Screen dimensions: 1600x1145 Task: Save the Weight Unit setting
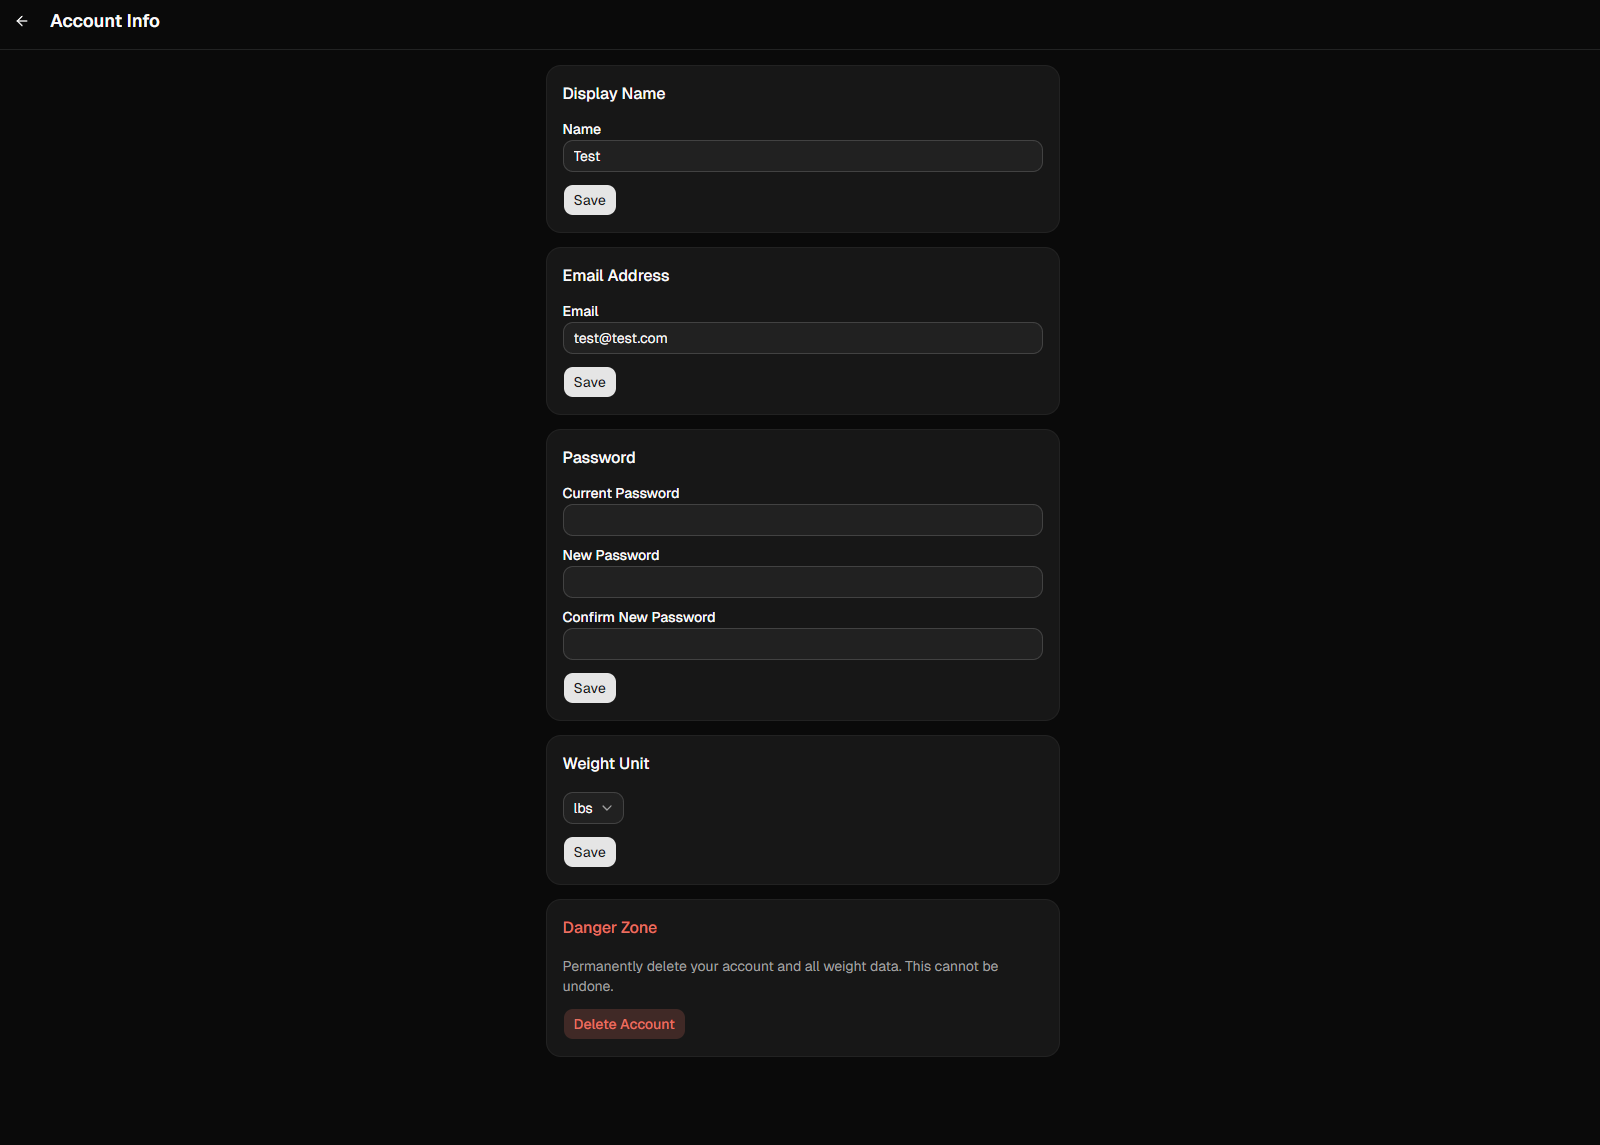click(x=589, y=852)
